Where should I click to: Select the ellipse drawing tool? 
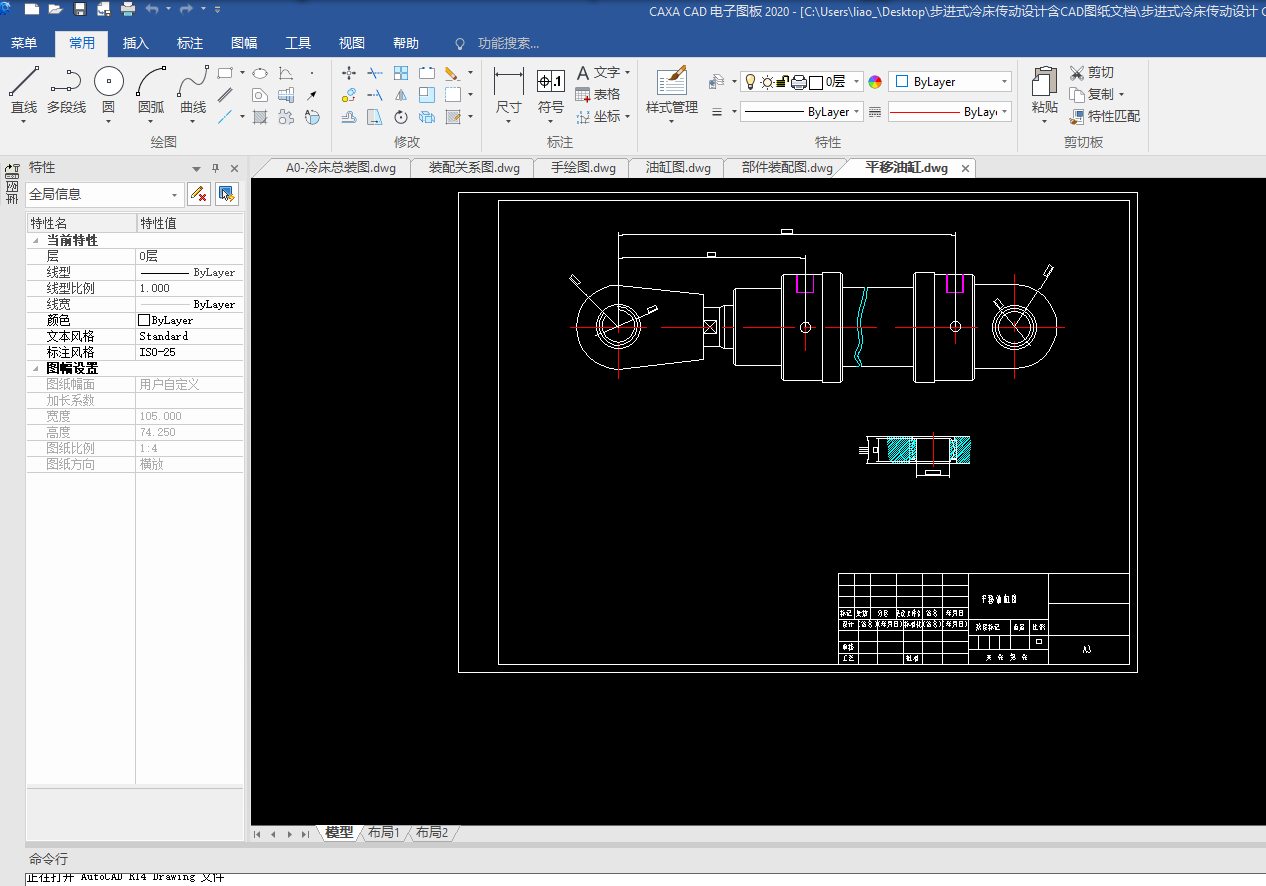259,73
